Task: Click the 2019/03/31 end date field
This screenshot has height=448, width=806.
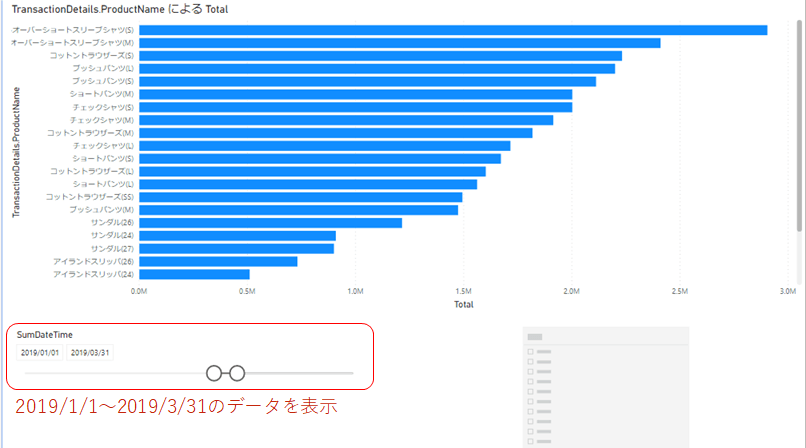Action: (90, 353)
